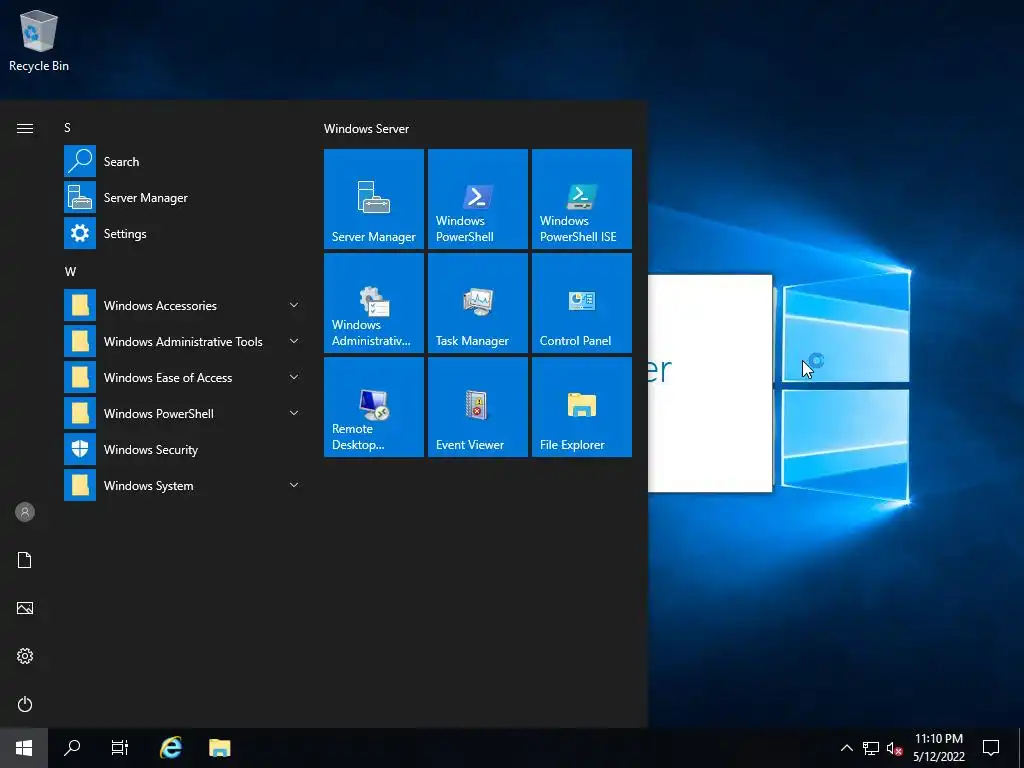Open Windows Security from the app list
Screen dimensions: 1024x768
(185, 449)
